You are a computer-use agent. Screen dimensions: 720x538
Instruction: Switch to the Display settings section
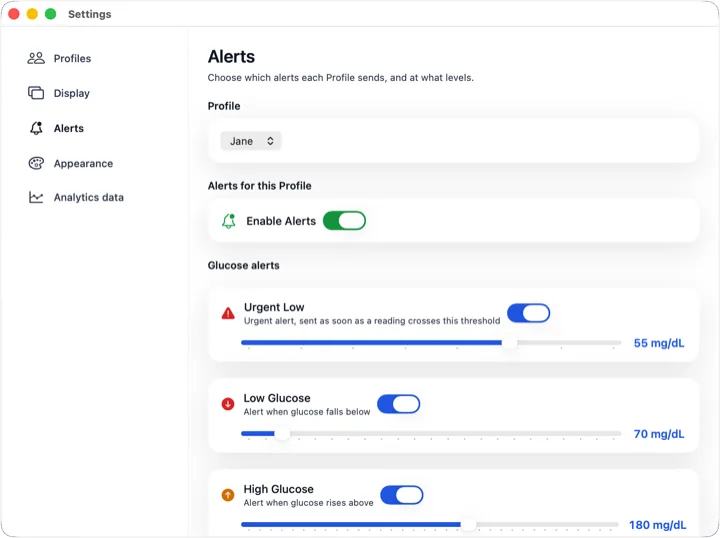[71, 93]
